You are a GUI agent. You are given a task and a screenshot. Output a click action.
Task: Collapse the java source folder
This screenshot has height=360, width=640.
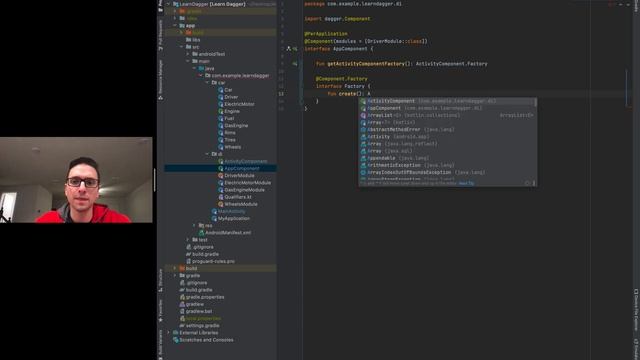pos(194,68)
